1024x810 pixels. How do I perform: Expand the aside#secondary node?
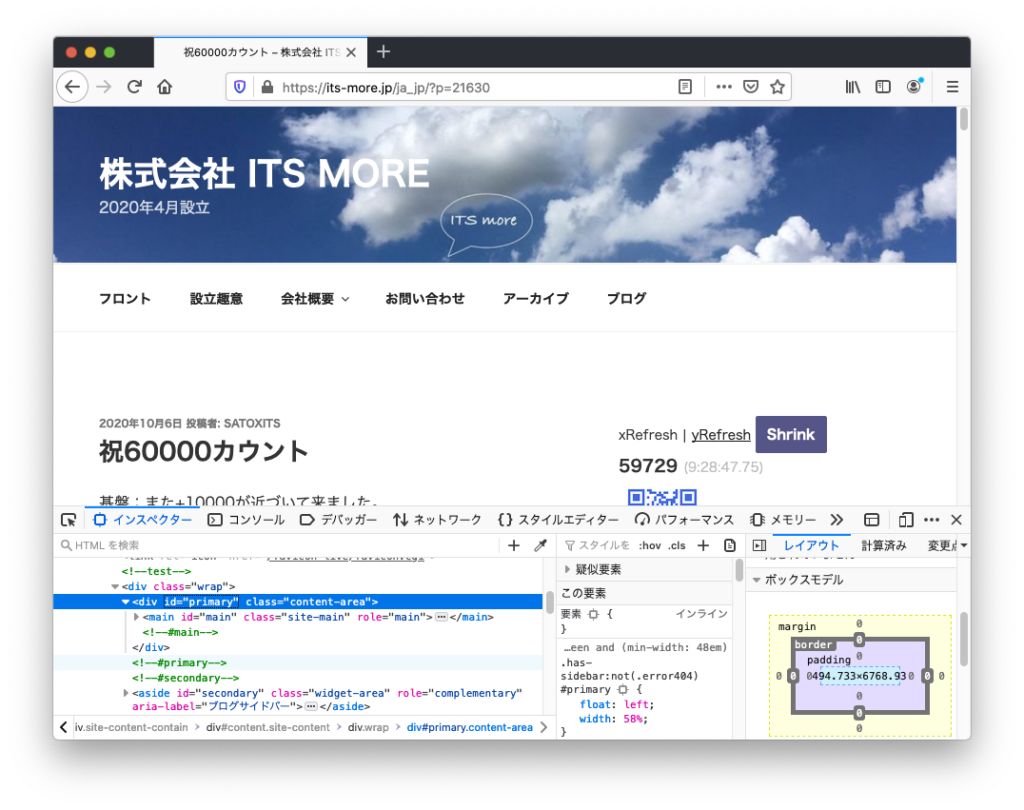[x=125, y=693]
